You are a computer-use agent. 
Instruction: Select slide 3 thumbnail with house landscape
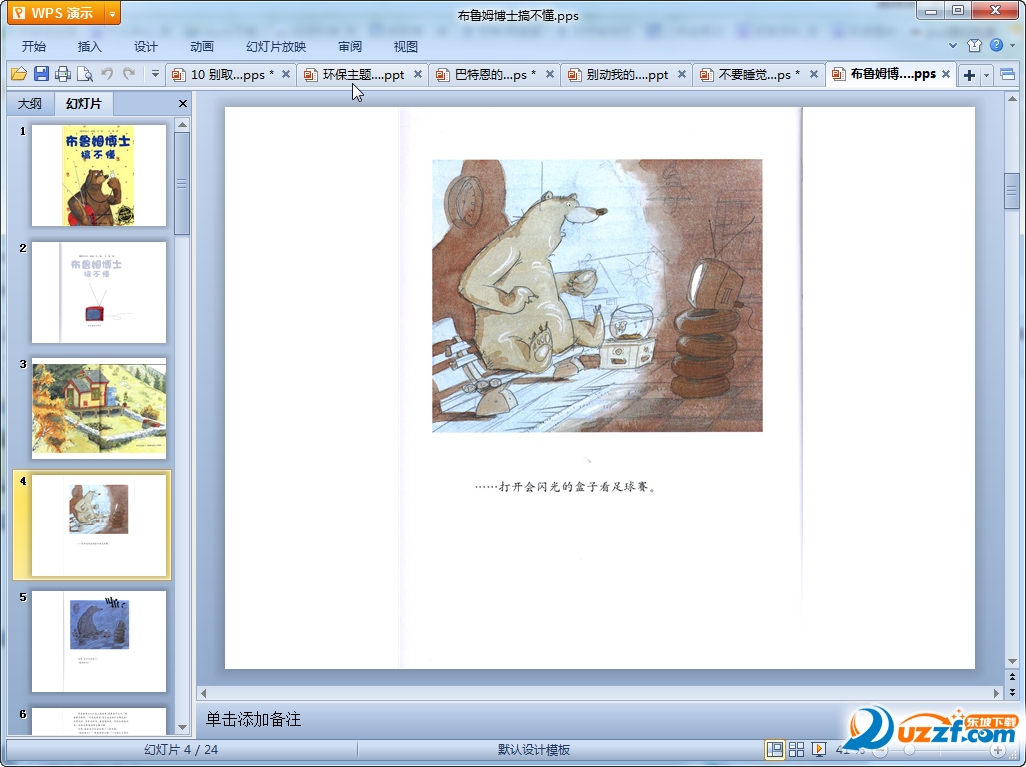pos(99,408)
